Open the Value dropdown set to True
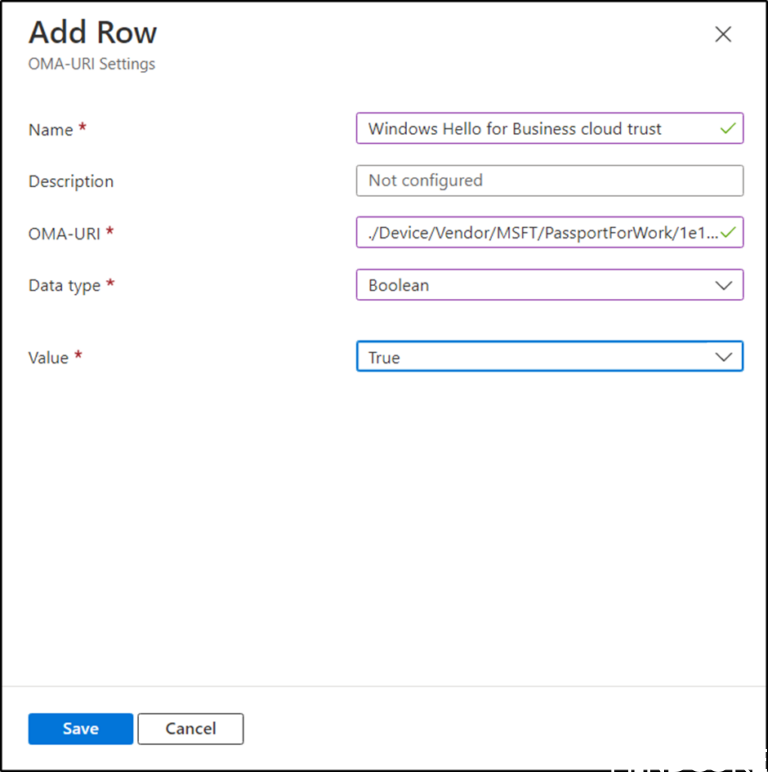The image size is (768, 772). 549,356
